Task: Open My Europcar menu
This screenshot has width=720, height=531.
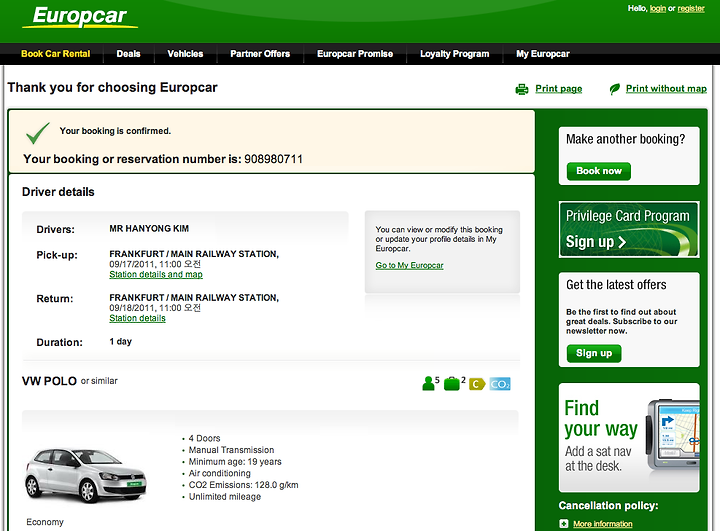Action: (543, 54)
